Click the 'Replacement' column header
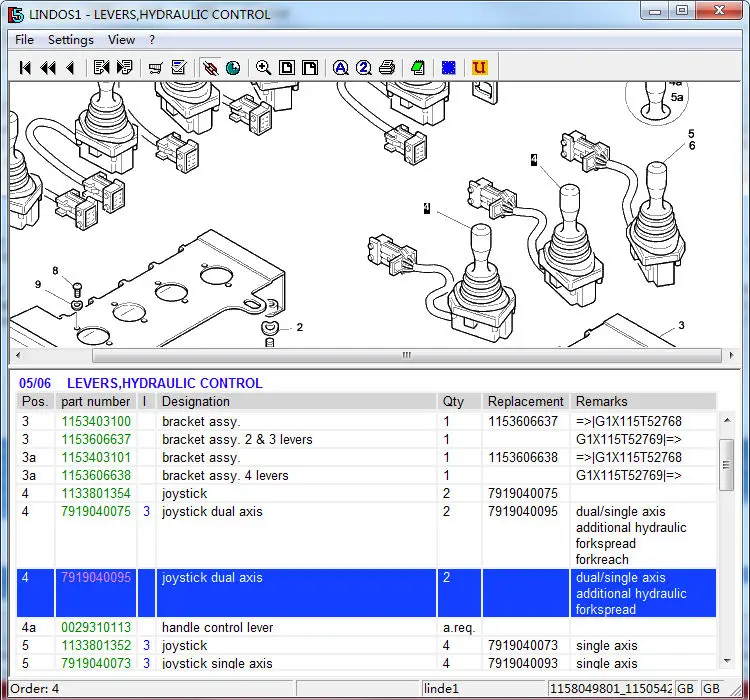 point(526,401)
